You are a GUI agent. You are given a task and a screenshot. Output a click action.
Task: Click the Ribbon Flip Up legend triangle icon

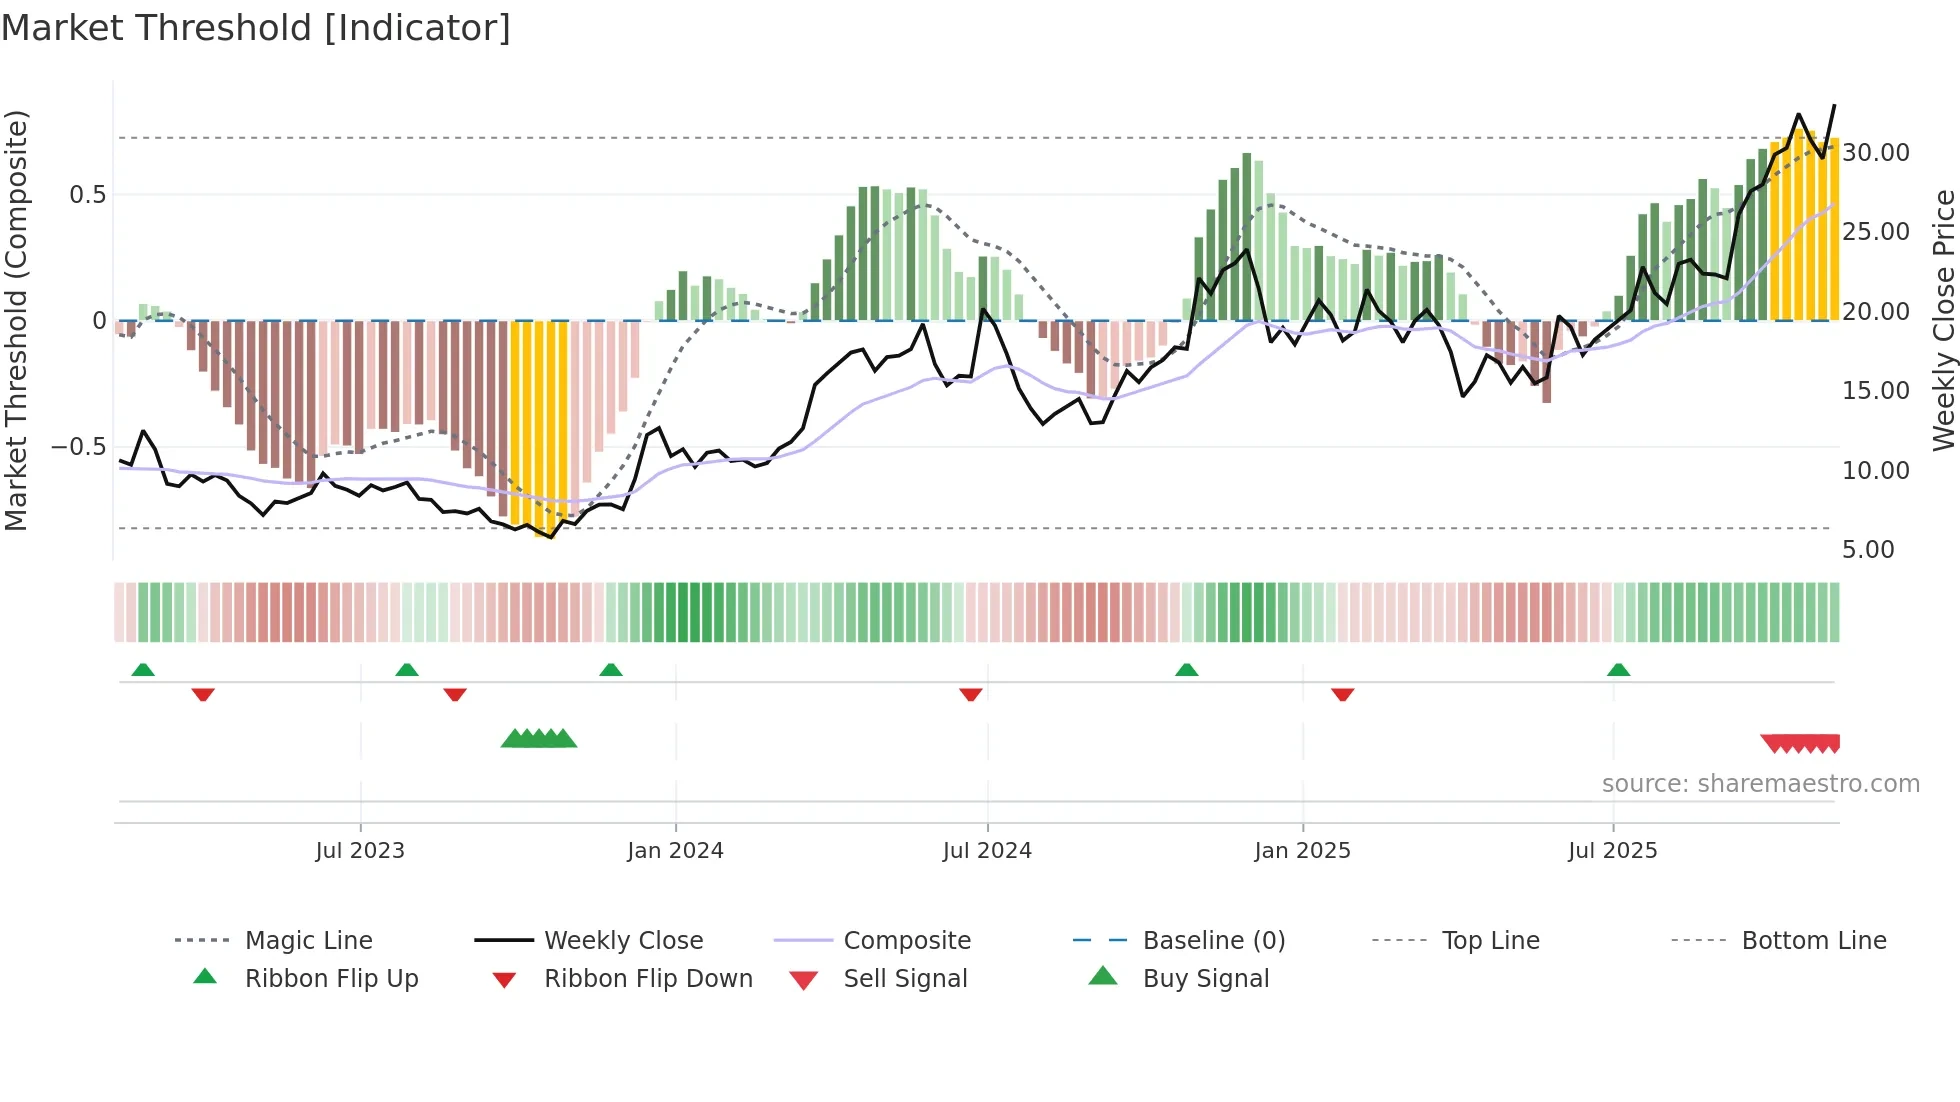205,977
